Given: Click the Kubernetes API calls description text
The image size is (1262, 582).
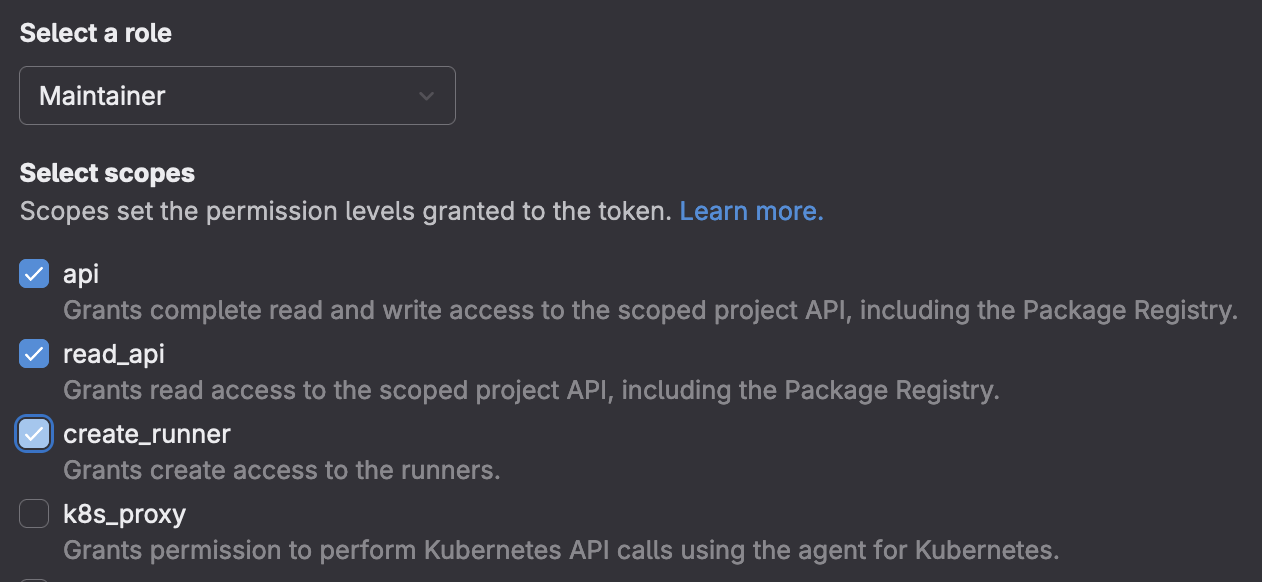Looking at the screenshot, I should (x=560, y=549).
